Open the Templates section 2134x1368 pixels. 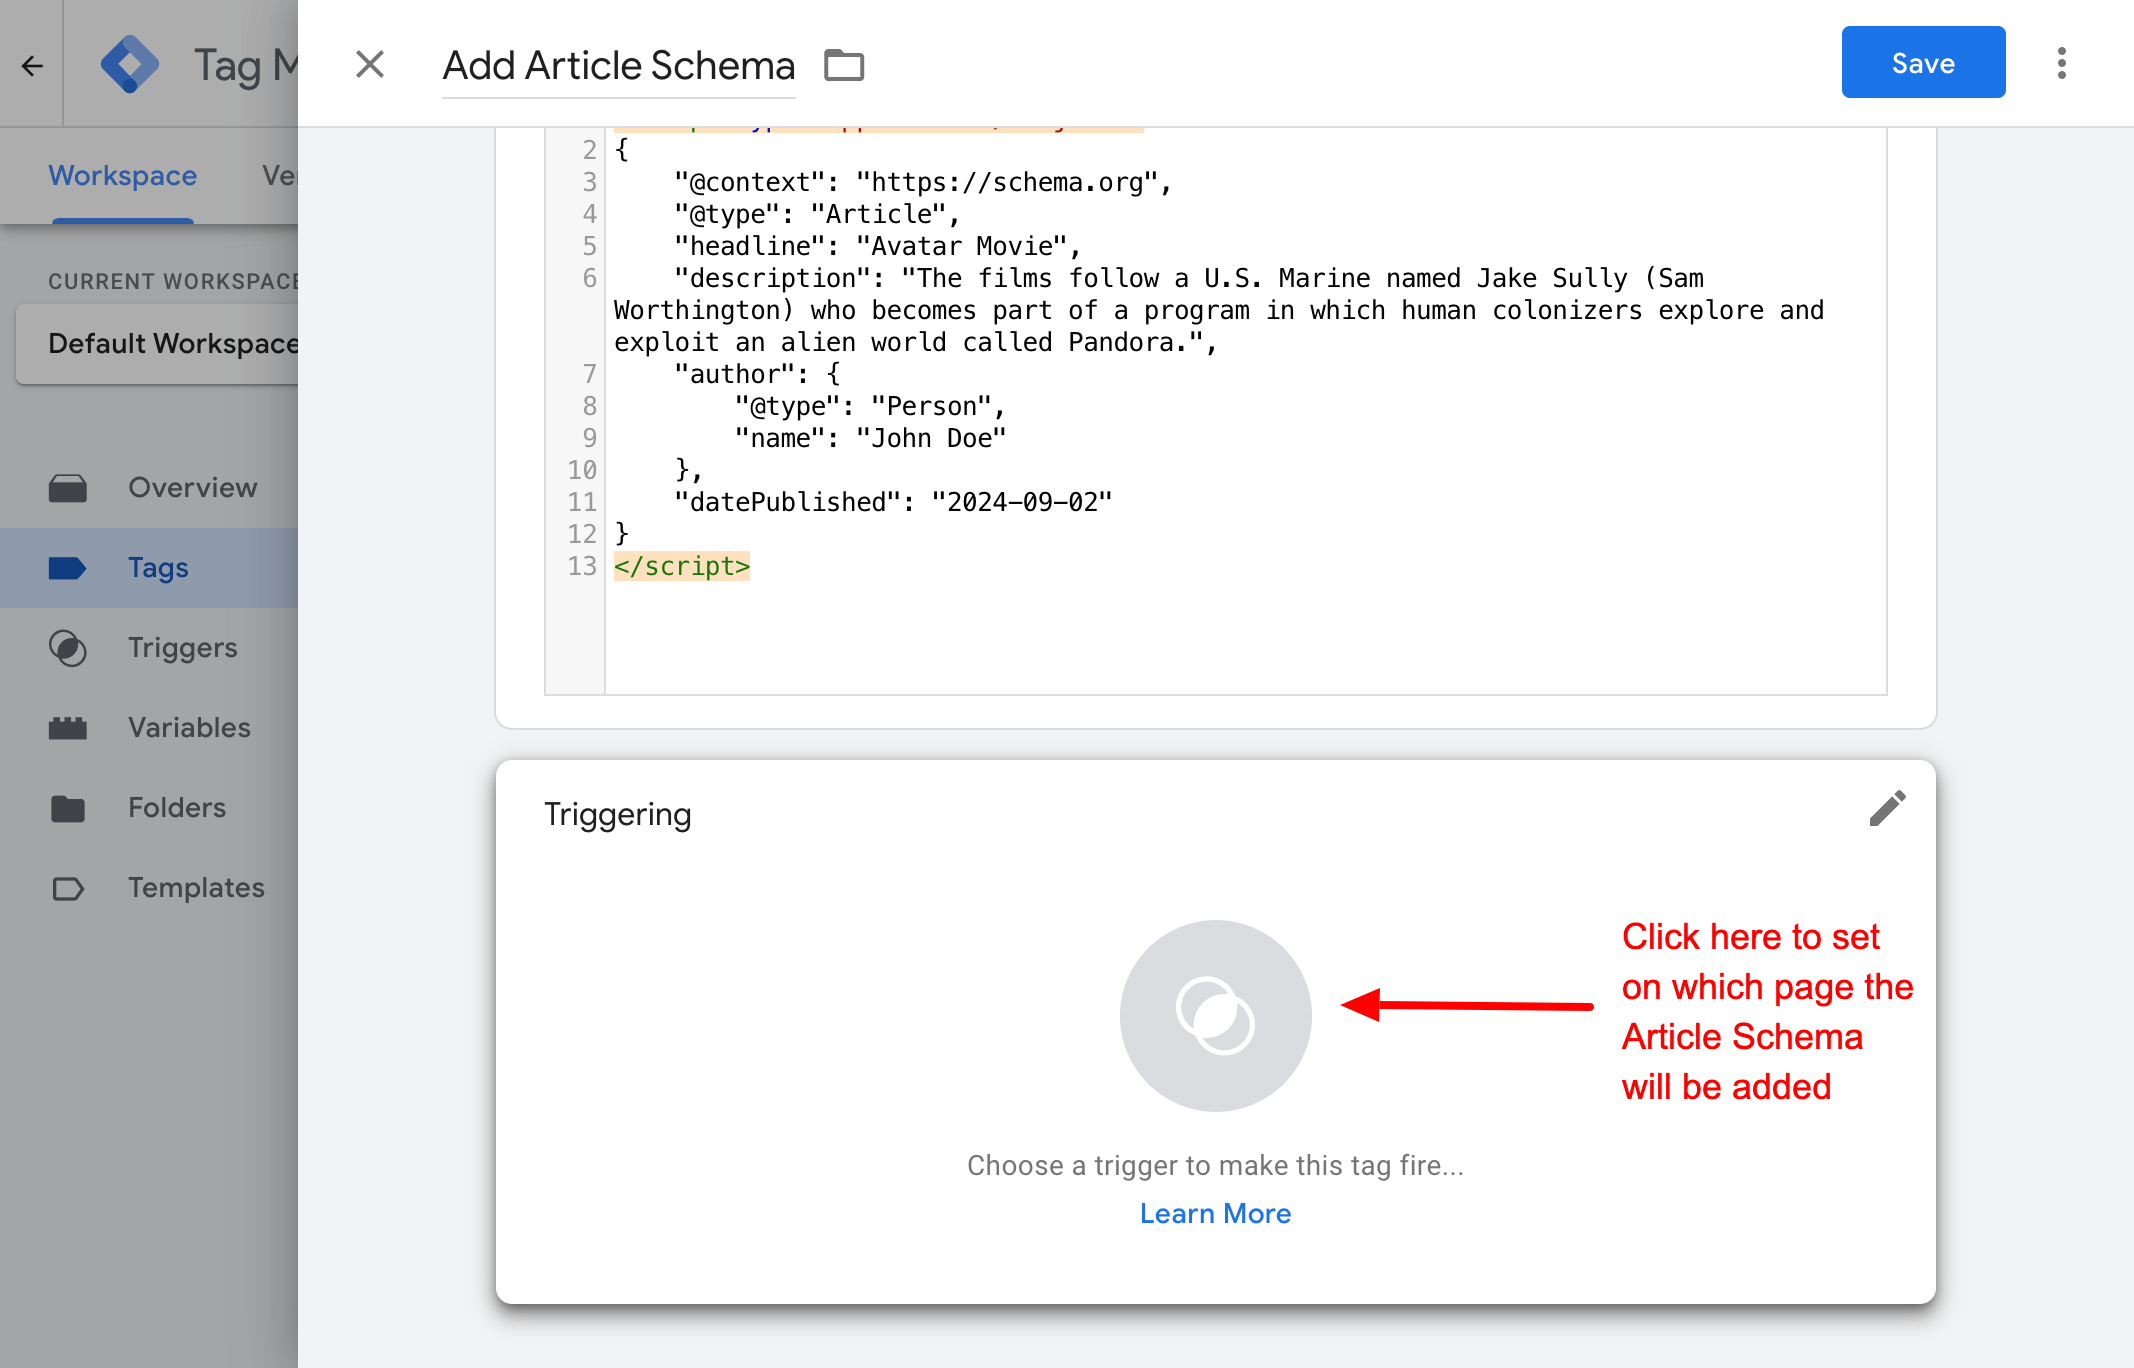pos(196,887)
